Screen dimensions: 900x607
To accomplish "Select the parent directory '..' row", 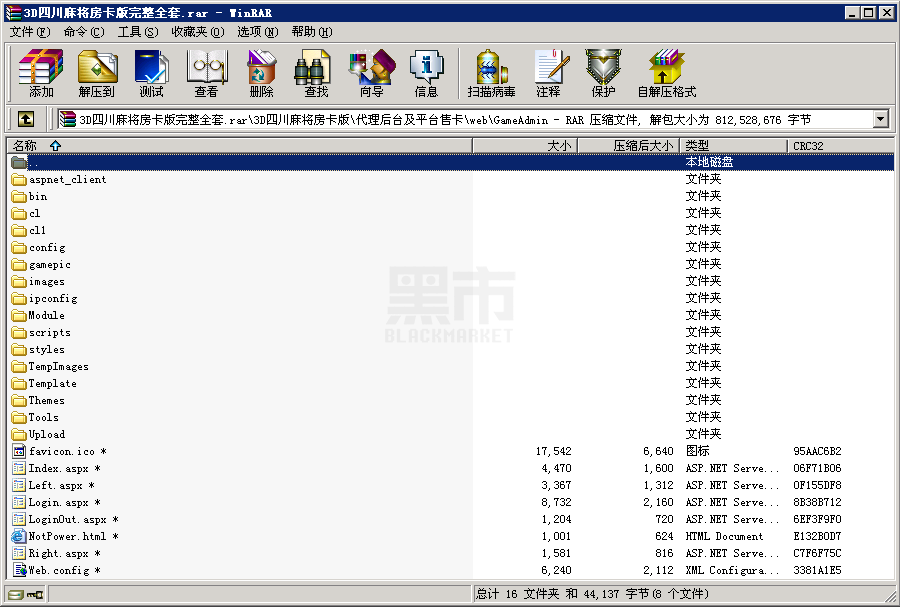I will (x=451, y=162).
